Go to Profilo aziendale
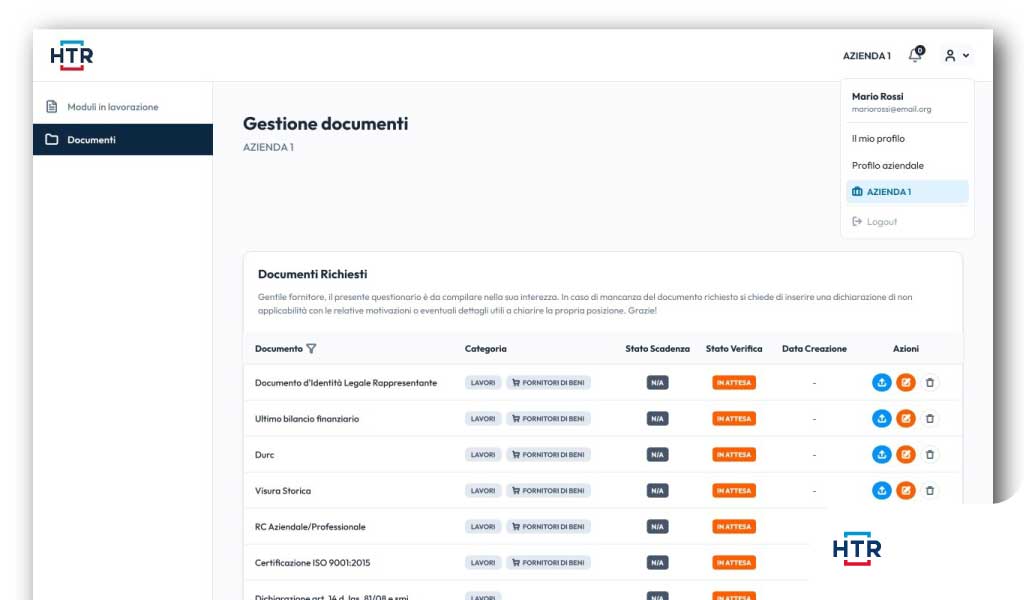This screenshot has width=1024, height=600. 888,165
